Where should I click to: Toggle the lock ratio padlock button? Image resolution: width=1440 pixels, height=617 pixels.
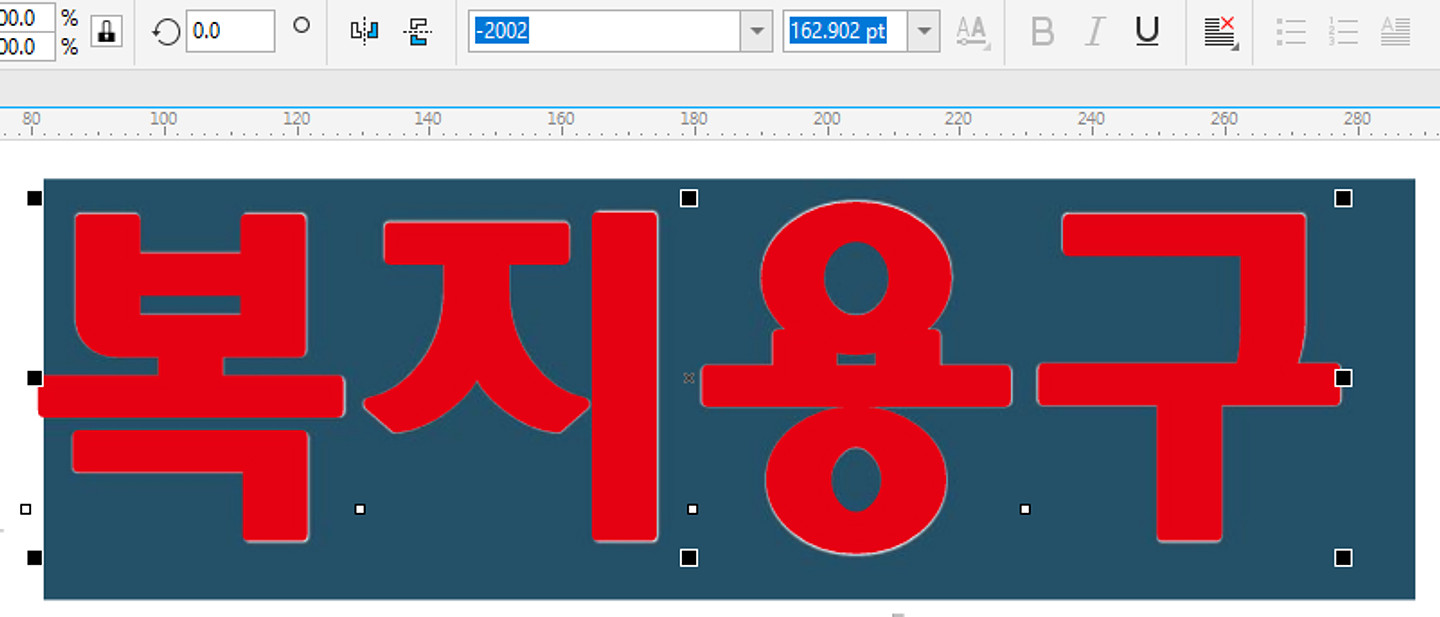point(106,32)
